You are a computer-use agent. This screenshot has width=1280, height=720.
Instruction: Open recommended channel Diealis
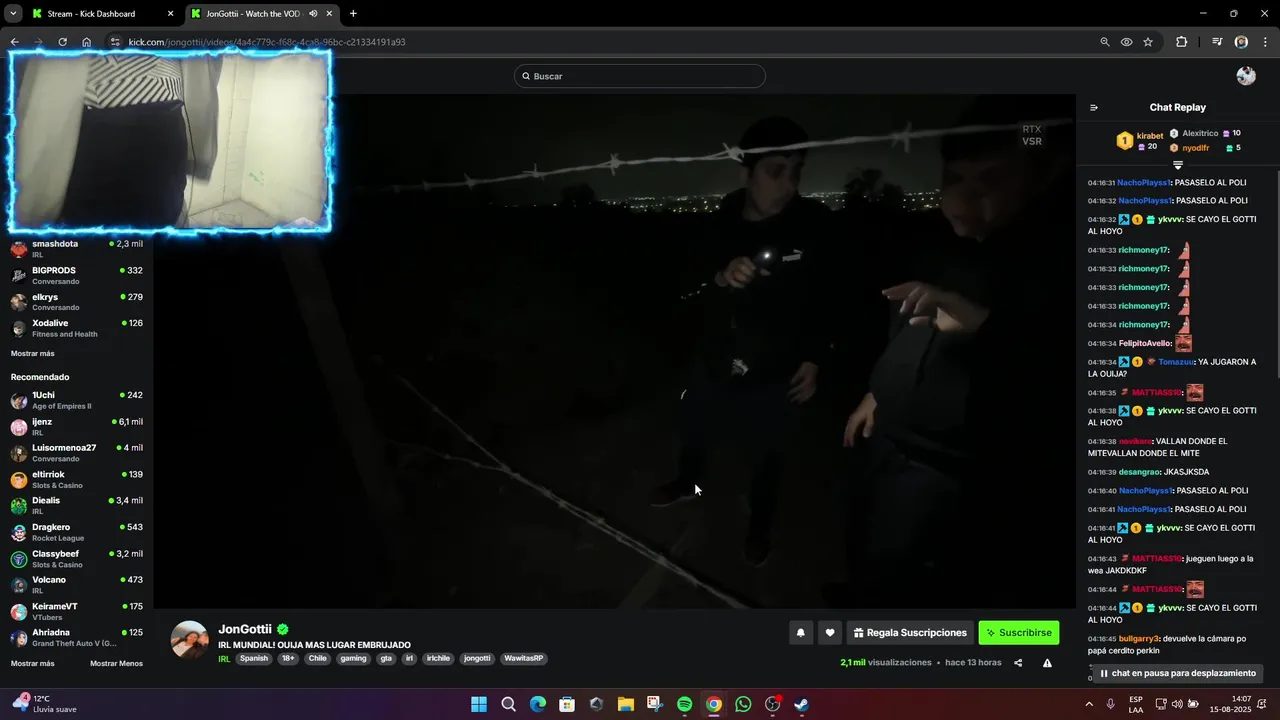point(77,506)
